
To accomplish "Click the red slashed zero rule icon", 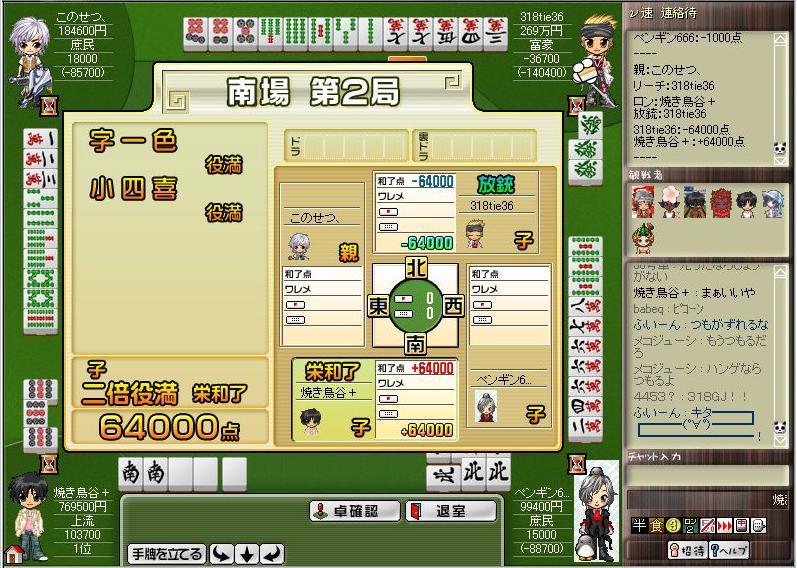I will pos(707,525).
